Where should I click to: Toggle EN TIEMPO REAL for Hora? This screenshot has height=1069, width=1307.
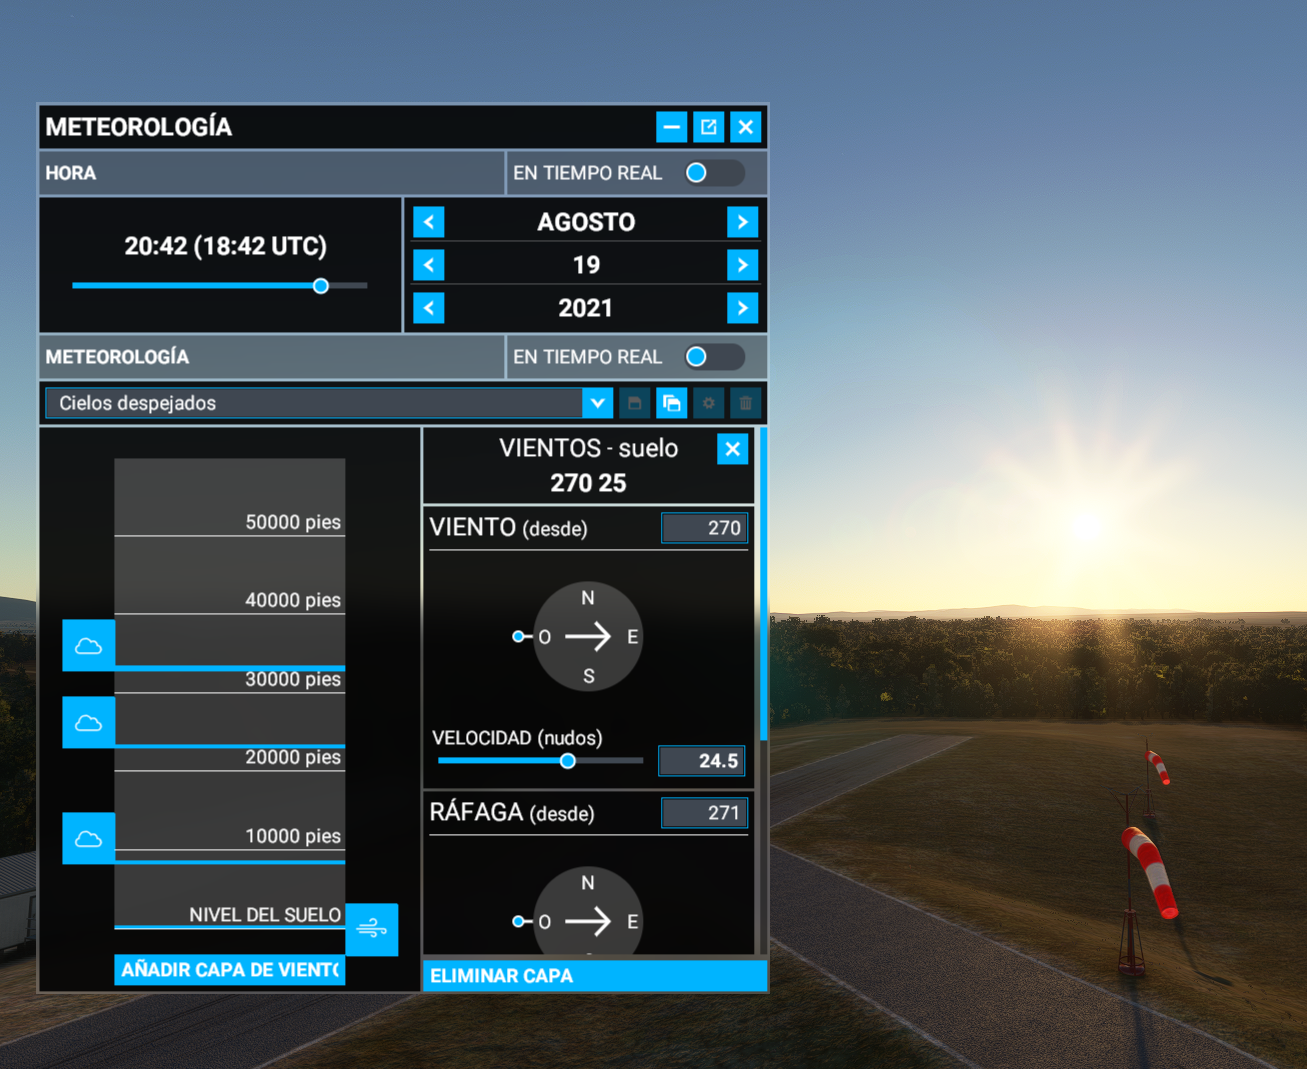point(714,173)
